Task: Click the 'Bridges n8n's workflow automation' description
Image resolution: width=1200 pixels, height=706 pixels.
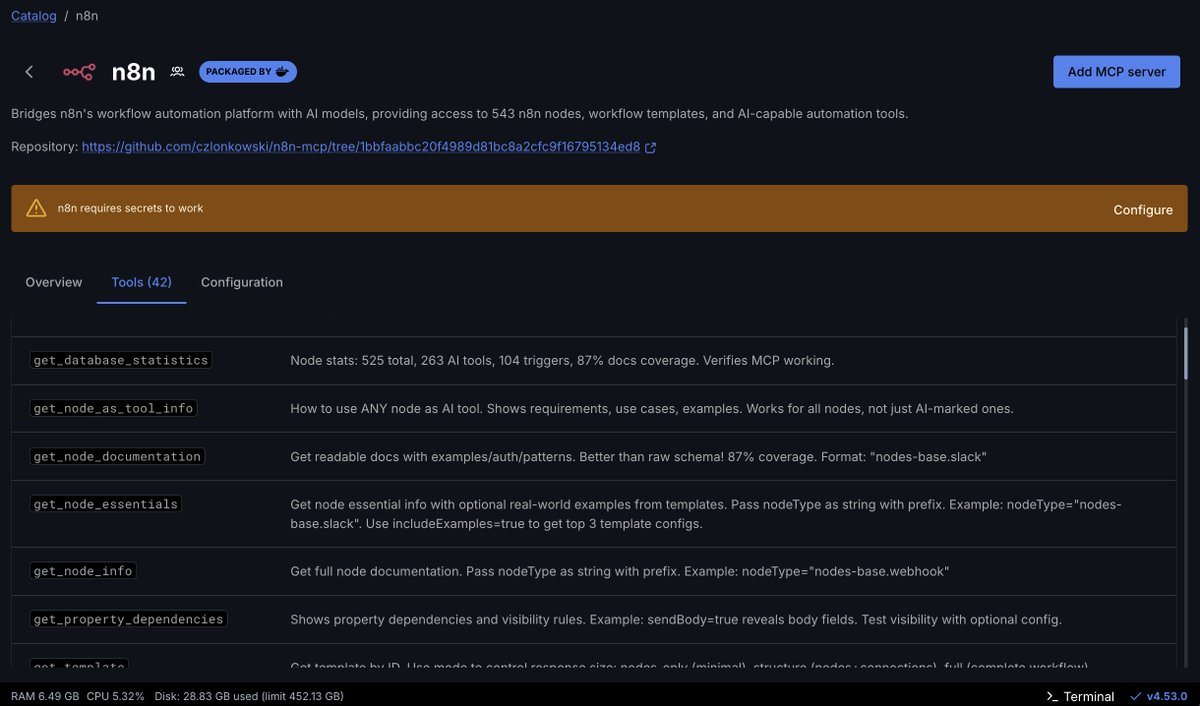Action: 460,114
